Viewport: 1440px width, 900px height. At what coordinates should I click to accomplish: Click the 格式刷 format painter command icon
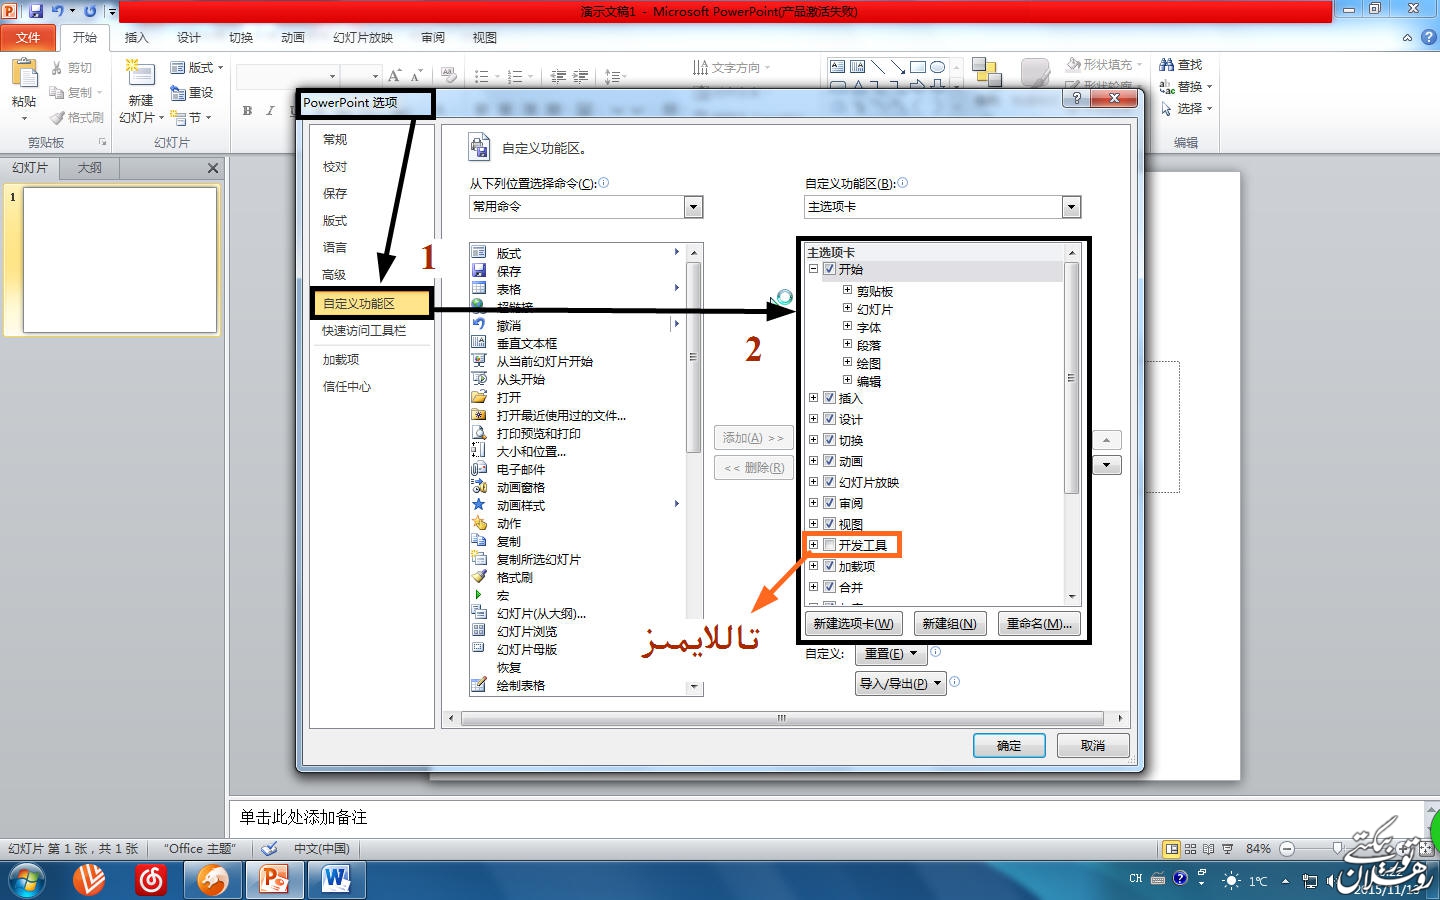(479, 577)
